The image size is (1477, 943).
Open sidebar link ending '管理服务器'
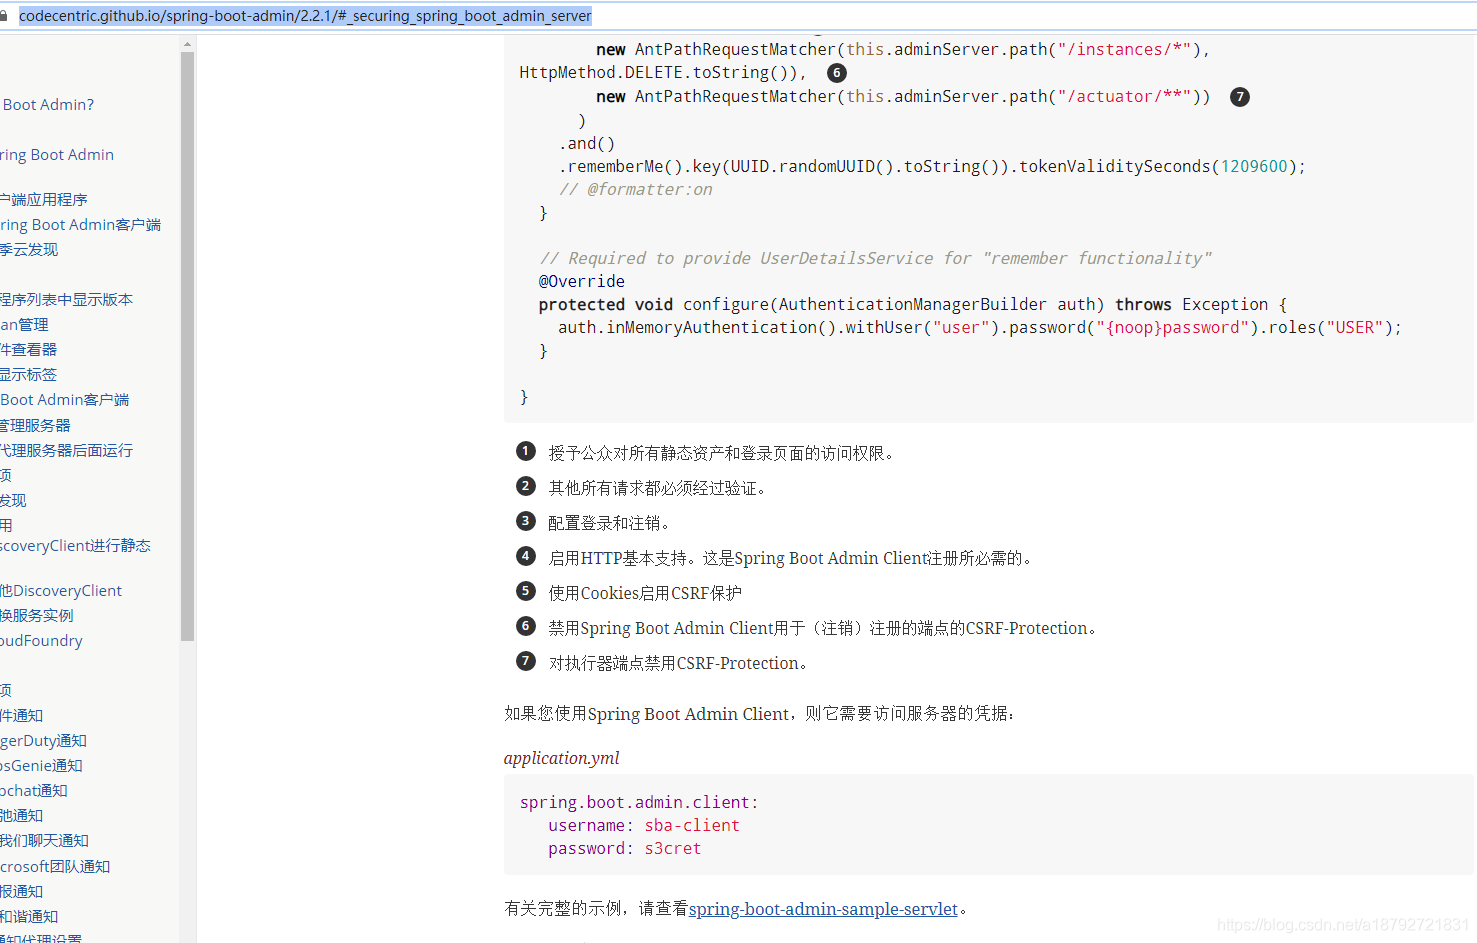(x=35, y=426)
